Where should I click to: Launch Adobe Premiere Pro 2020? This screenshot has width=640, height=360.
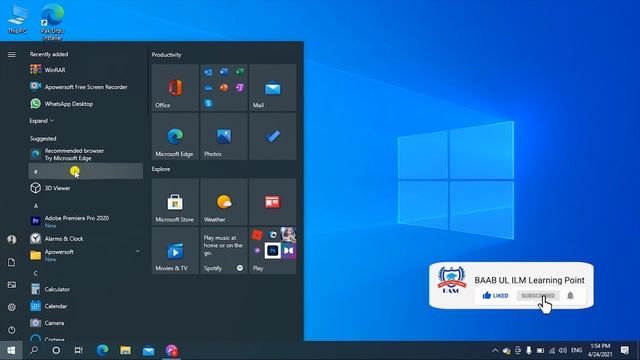86,221
